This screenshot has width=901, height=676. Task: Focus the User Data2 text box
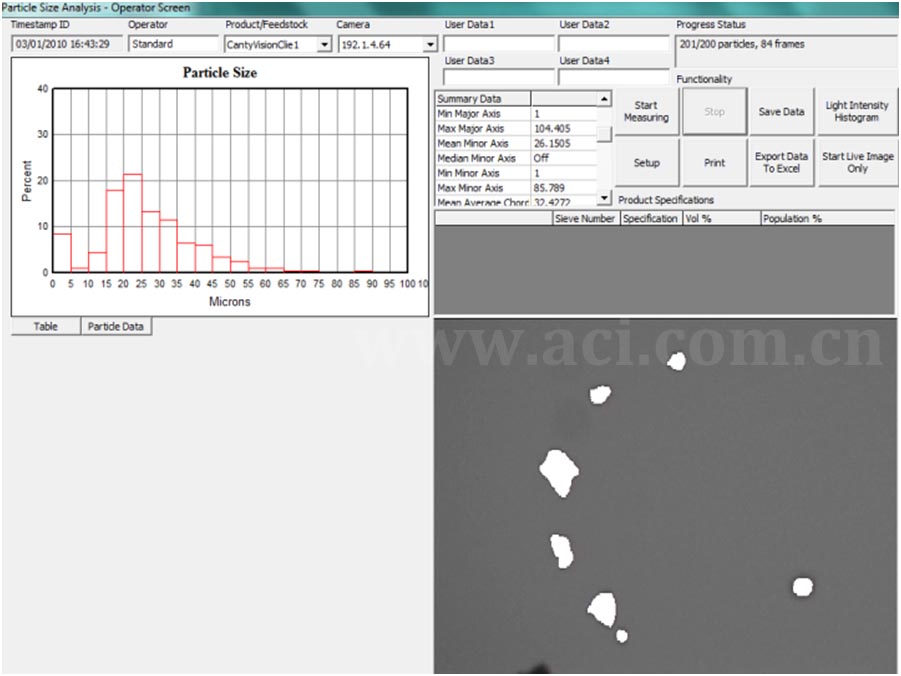pyautogui.click(x=613, y=45)
